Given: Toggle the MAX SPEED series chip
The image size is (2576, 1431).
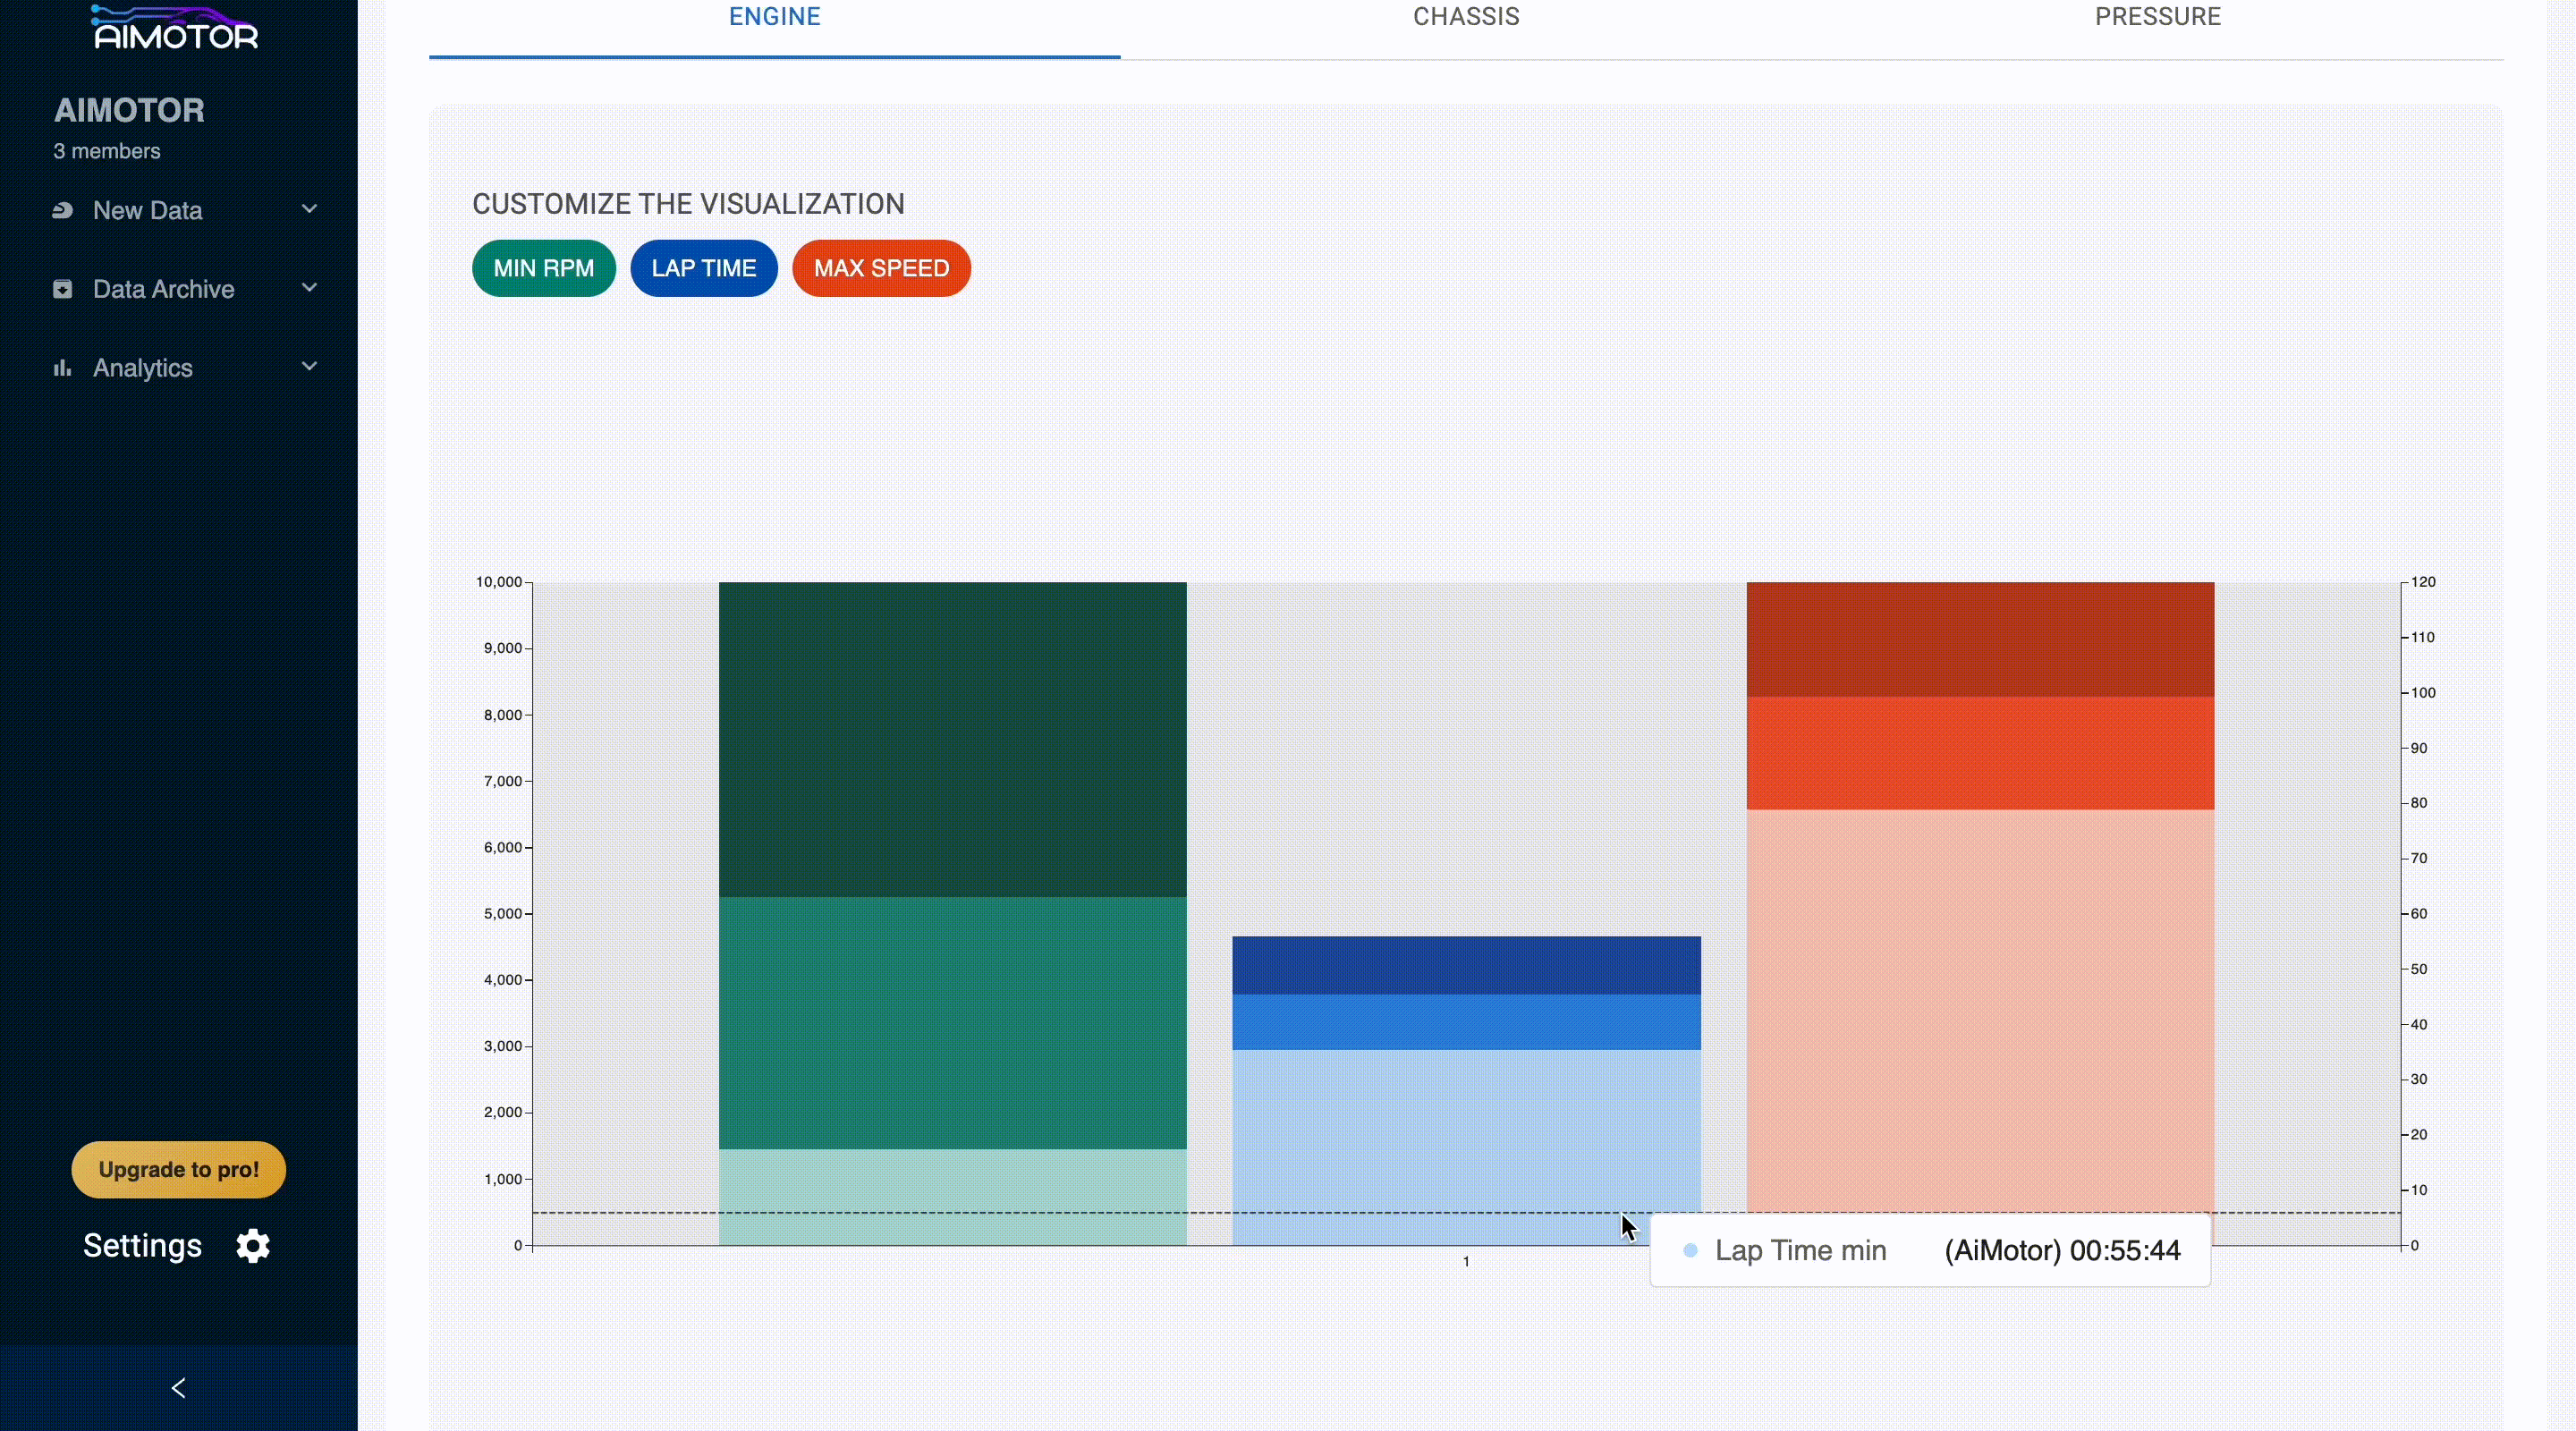Looking at the screenshot, I should click(x=880, y=268).
